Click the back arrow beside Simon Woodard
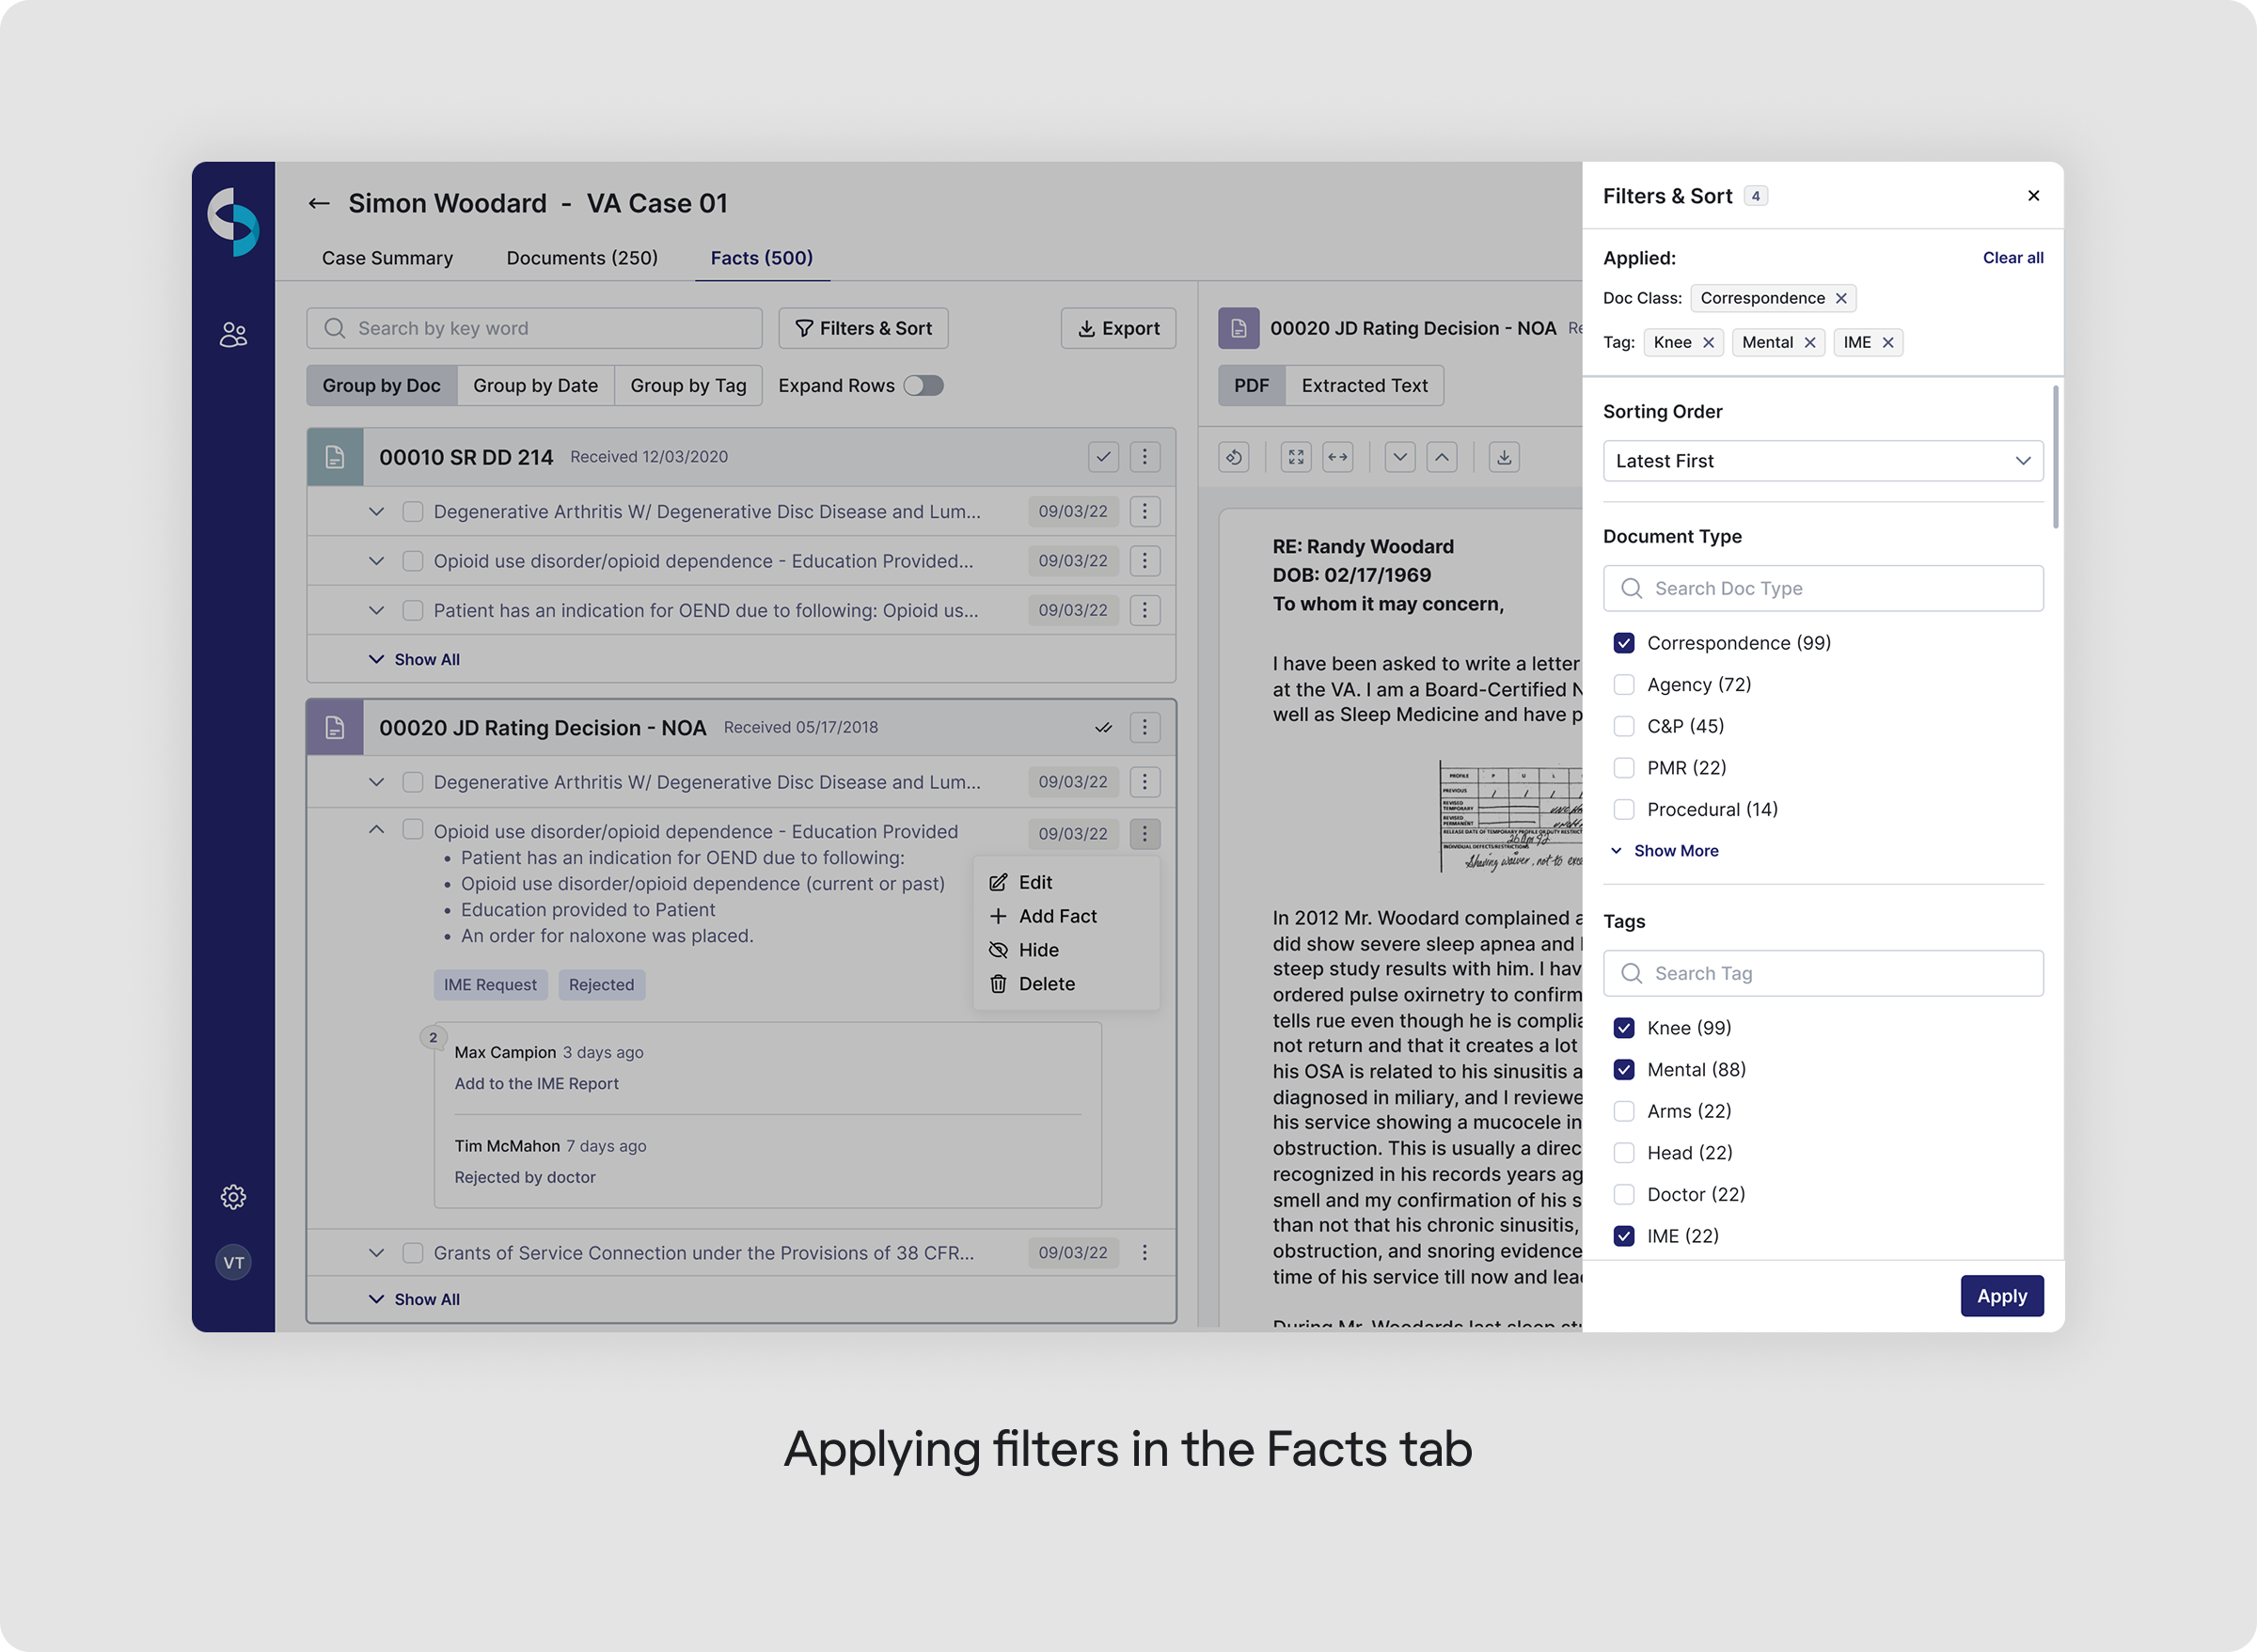 click(319, 203)
